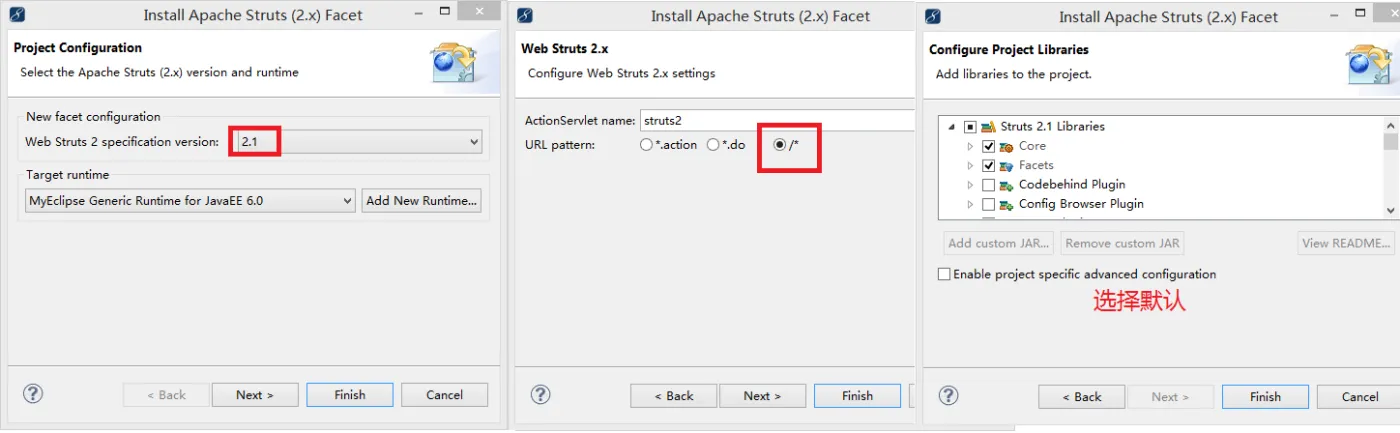Screen dimensions: 1400x433
Task: Click the Core library icon
Action: tap(1006, 146)
